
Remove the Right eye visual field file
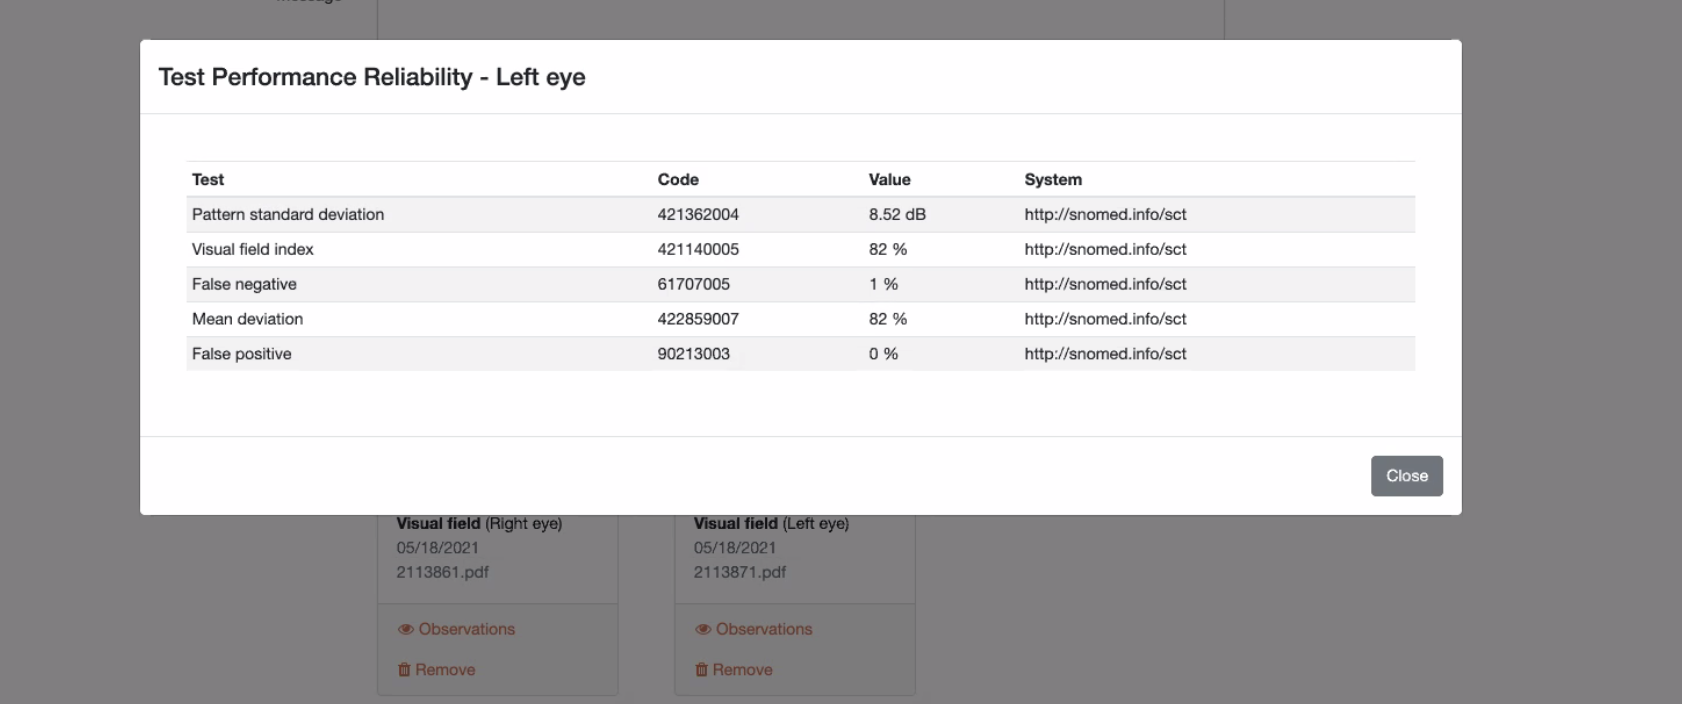436,670
